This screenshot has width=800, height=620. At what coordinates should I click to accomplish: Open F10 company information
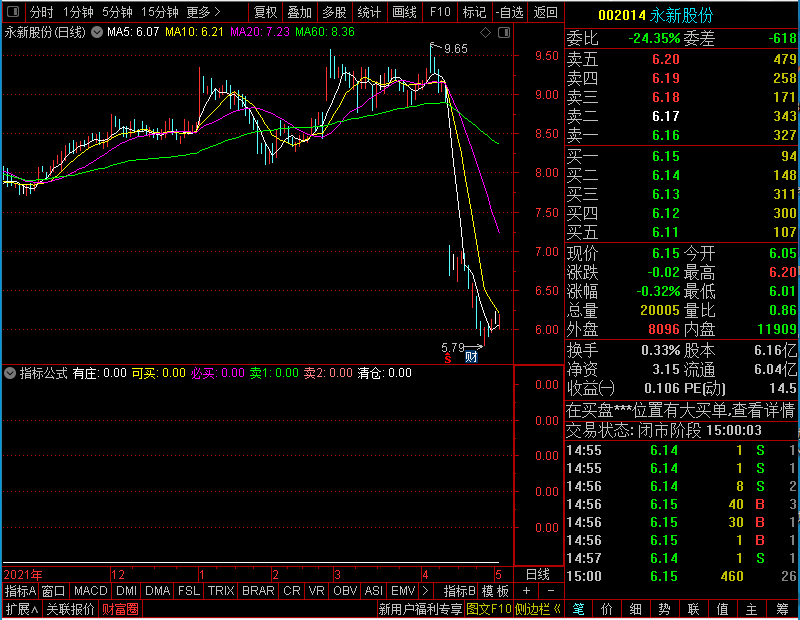point(440,12)
